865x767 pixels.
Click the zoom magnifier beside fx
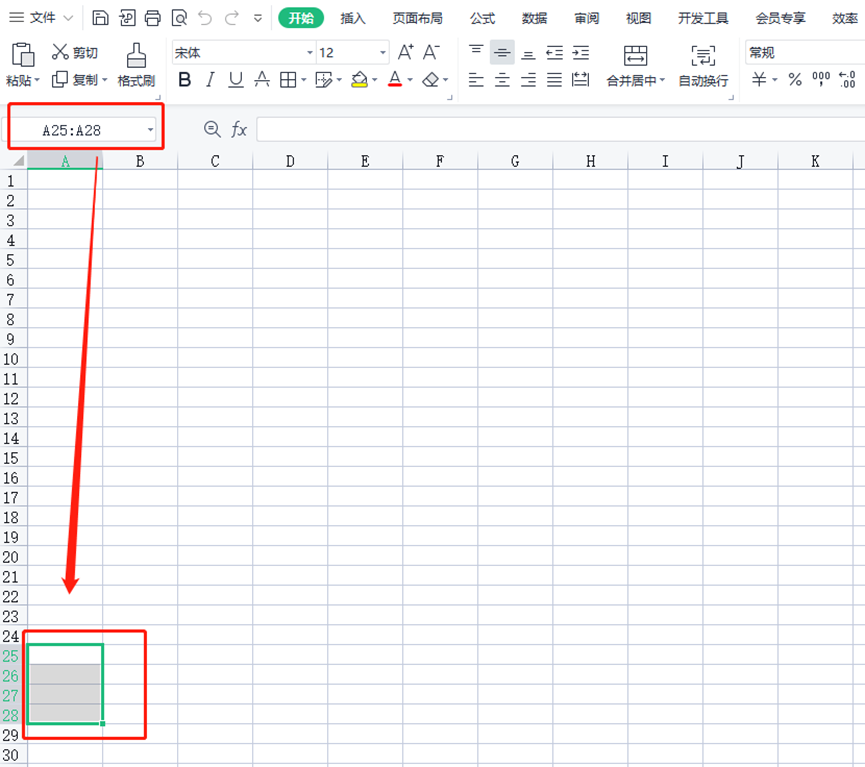tap(212, 130)
